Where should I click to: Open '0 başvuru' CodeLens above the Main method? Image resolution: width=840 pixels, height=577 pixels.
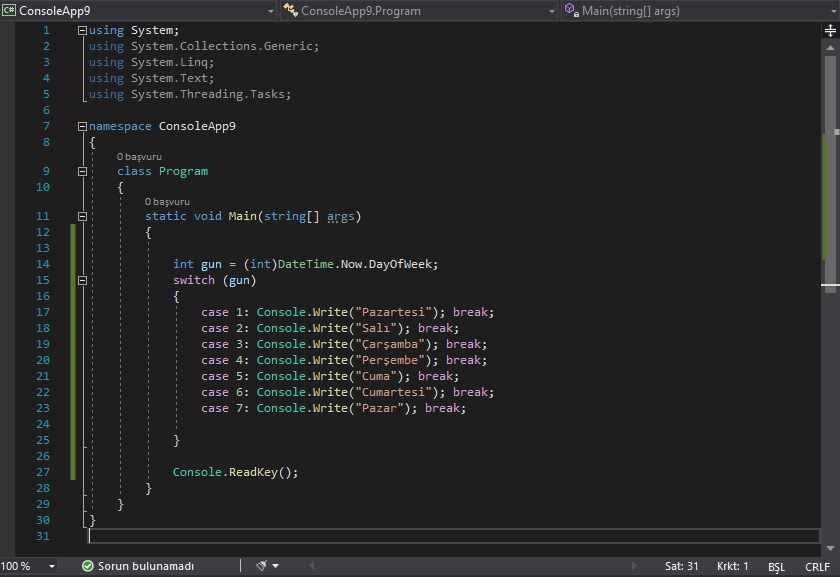167,202
